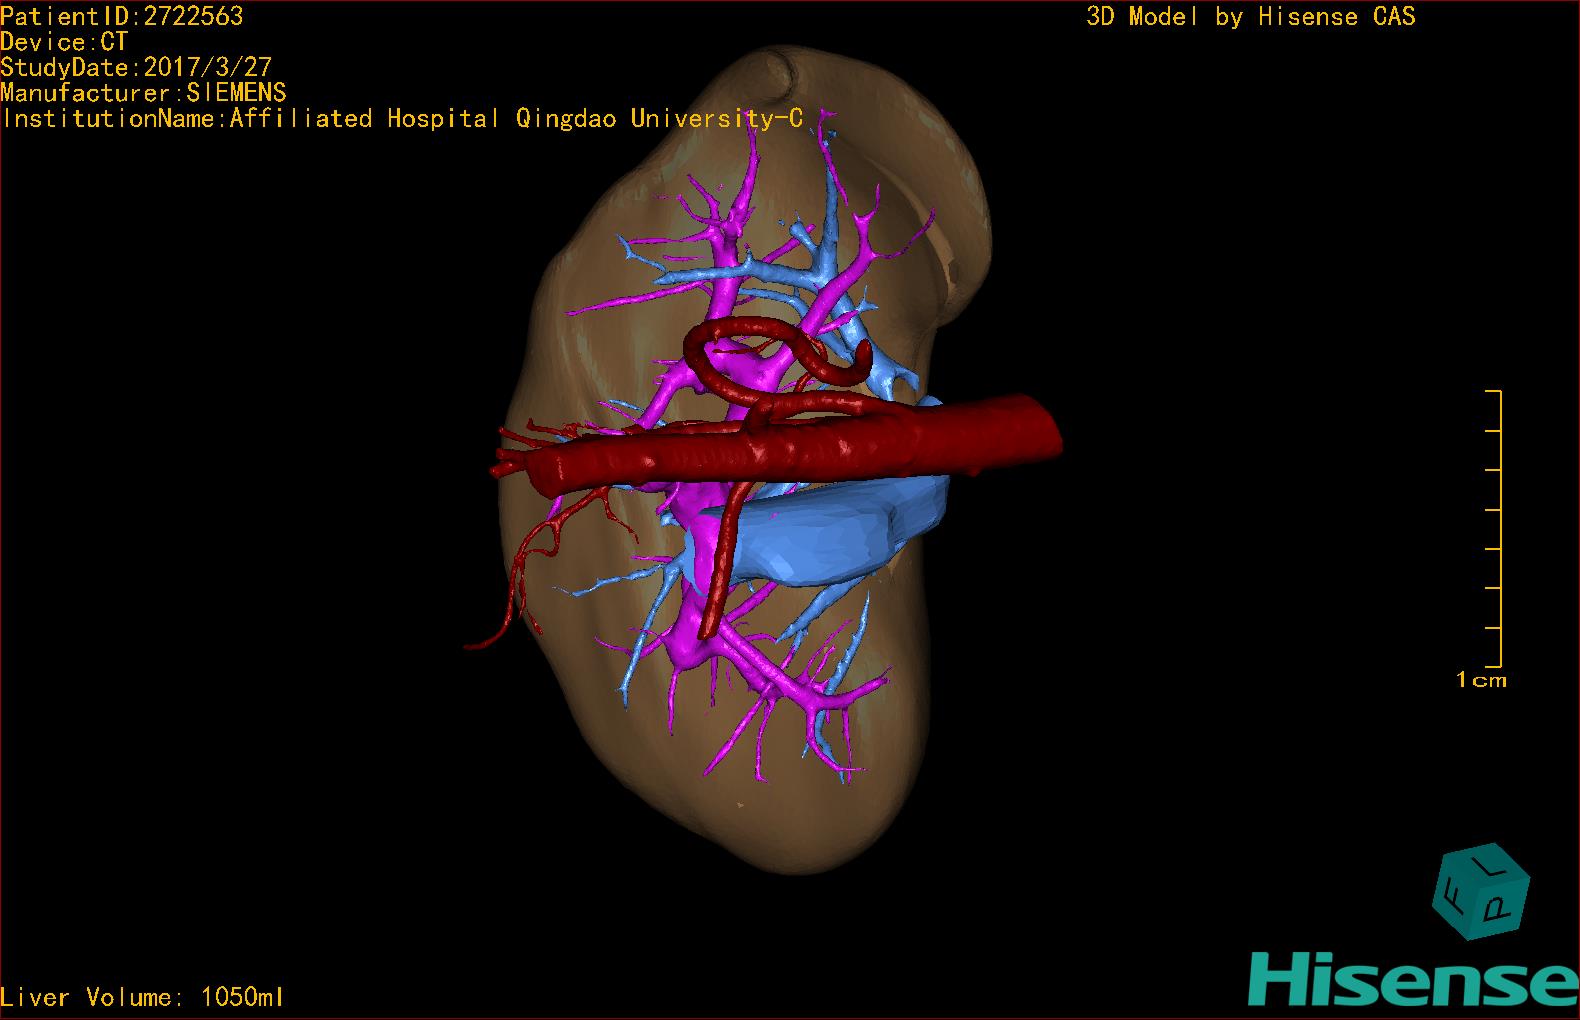Click the PatientID:2722563 text
Screen dimensions: 1580x1020
[x=122, y=16]
